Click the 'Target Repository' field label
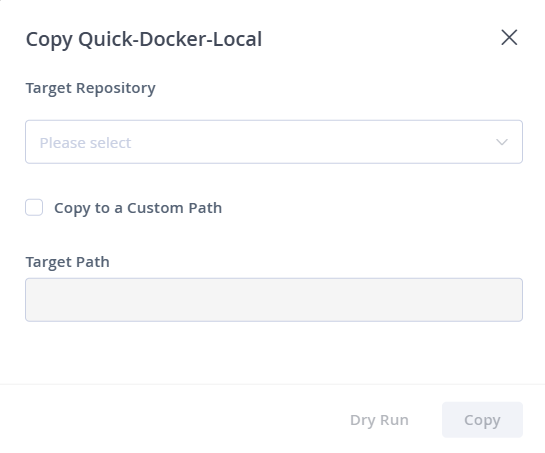Screen dimensions: 545x453 [x=90, y=88]
